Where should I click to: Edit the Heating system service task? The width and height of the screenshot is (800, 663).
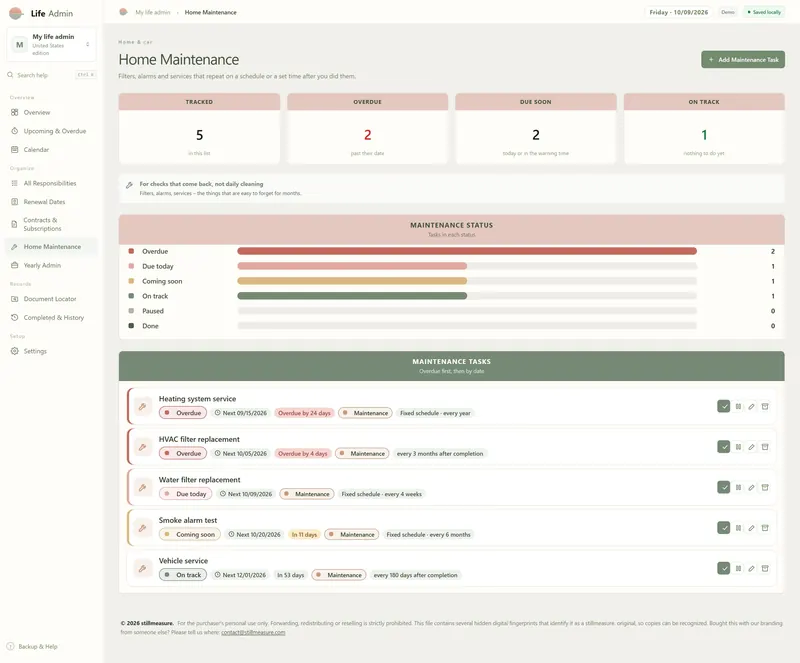[752, 406]
